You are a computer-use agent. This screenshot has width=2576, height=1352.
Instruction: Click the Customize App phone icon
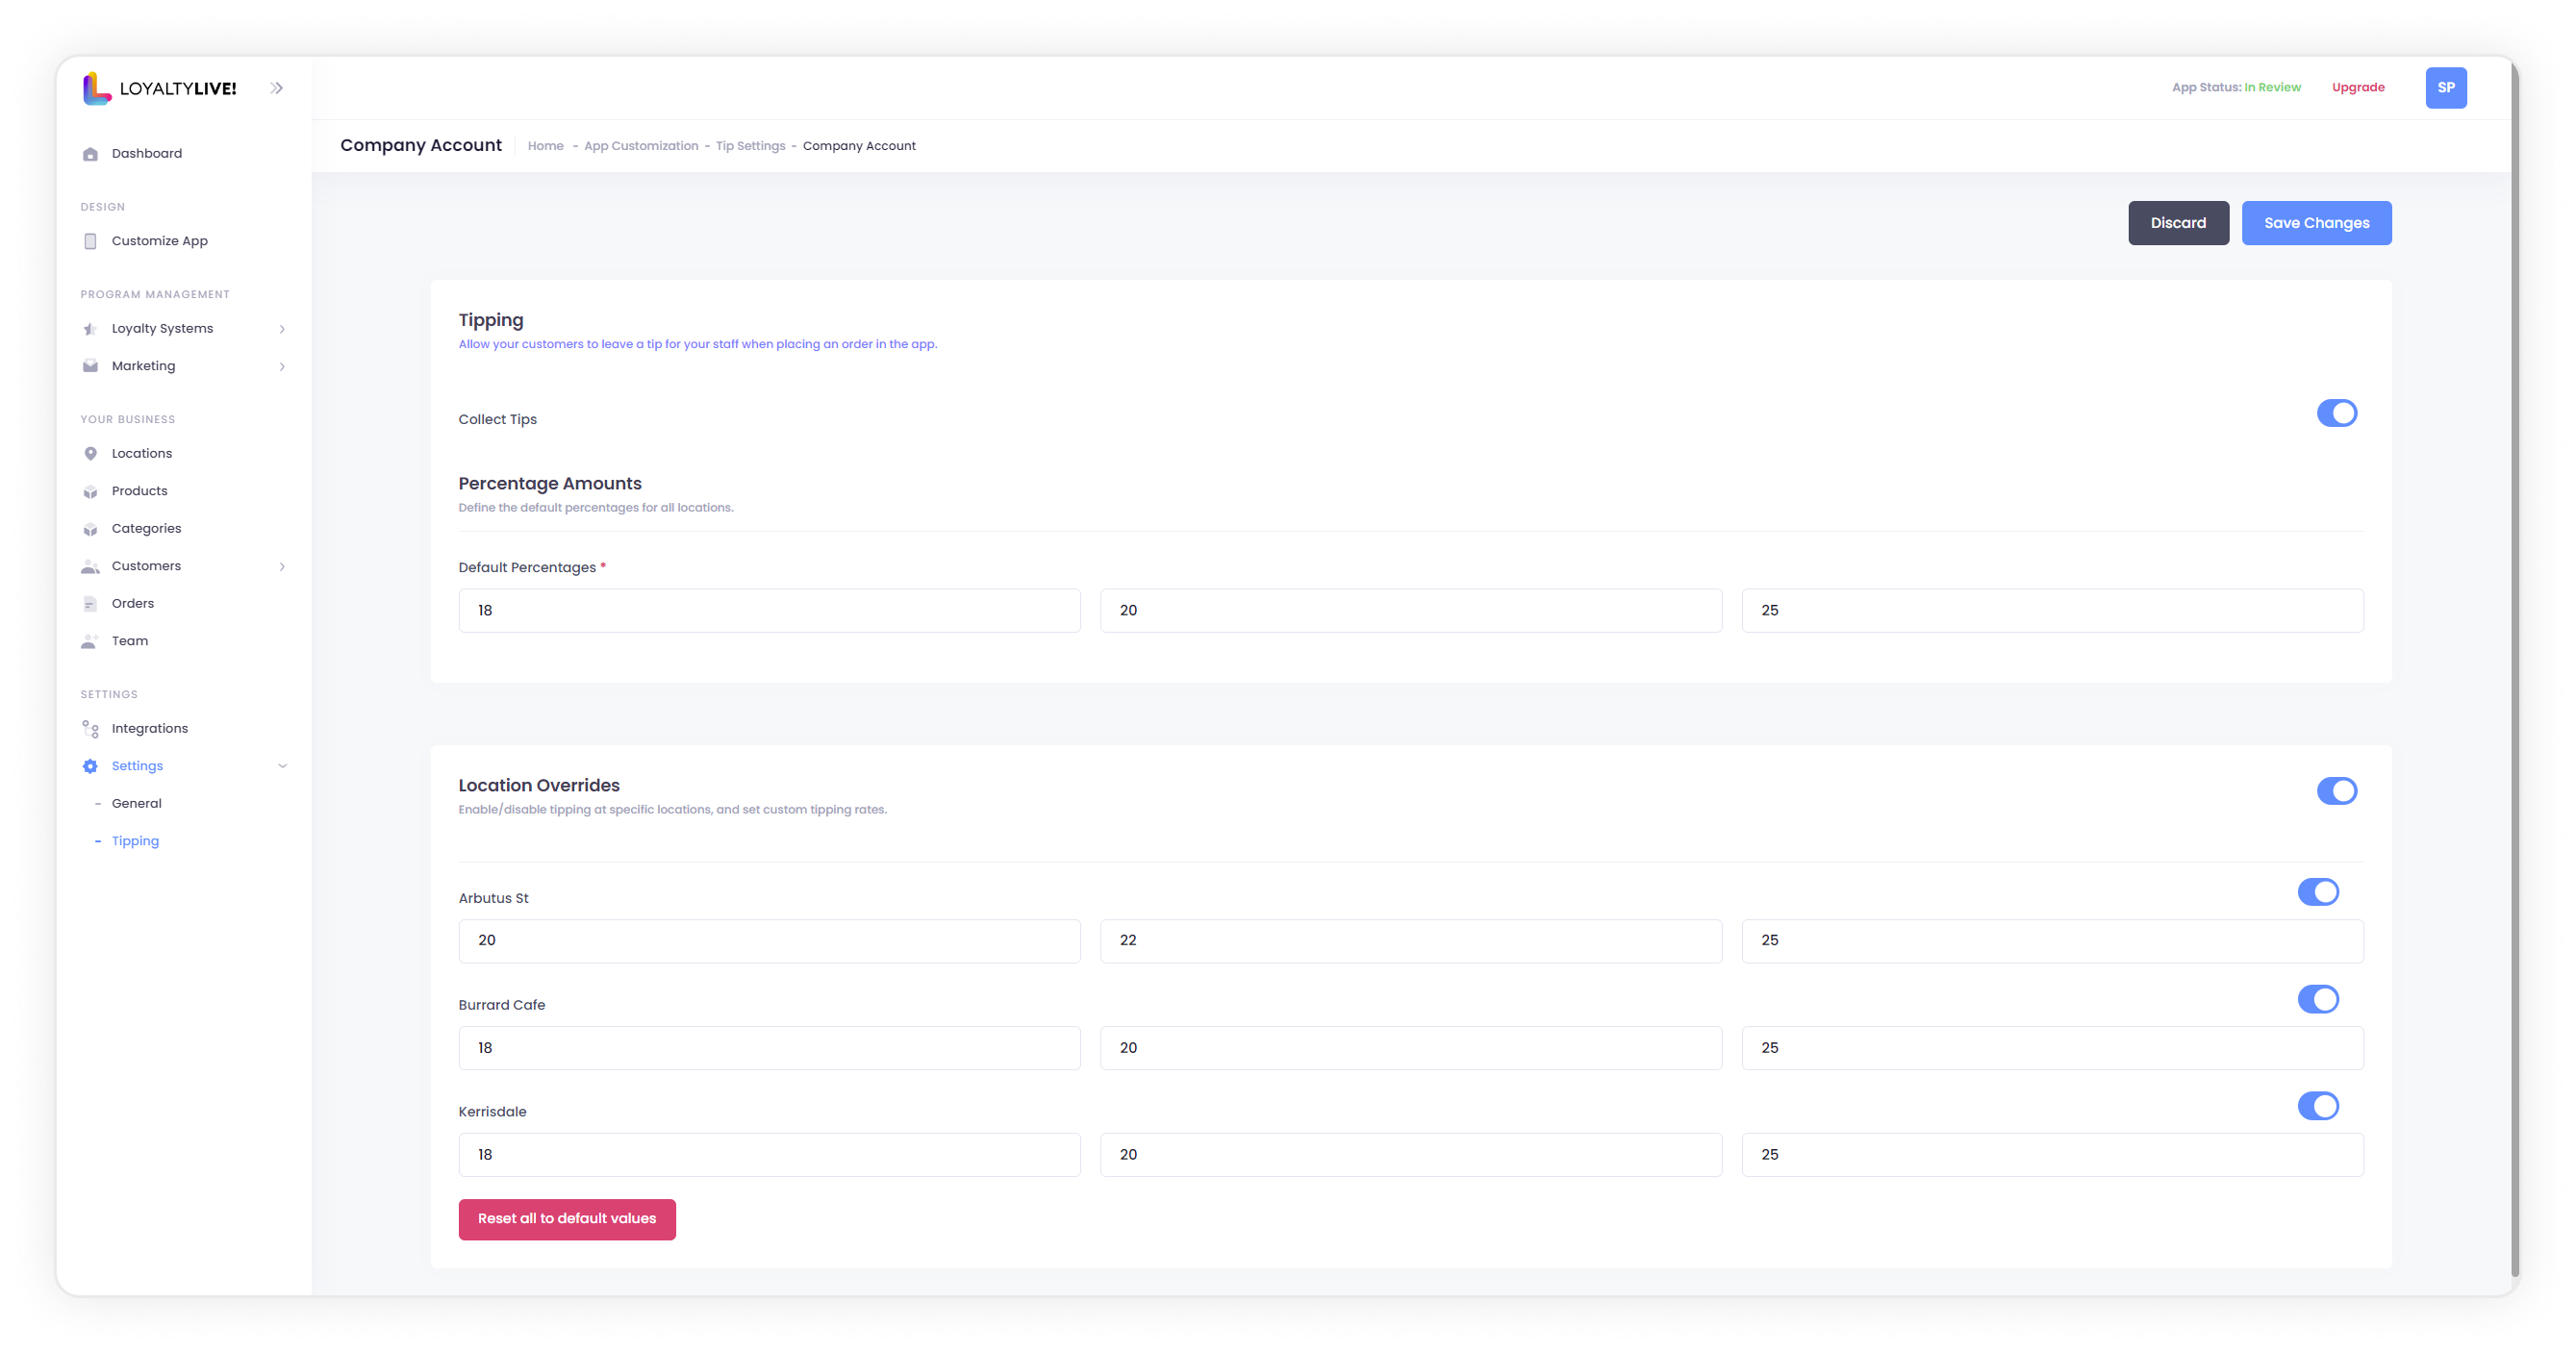point(90,241)
